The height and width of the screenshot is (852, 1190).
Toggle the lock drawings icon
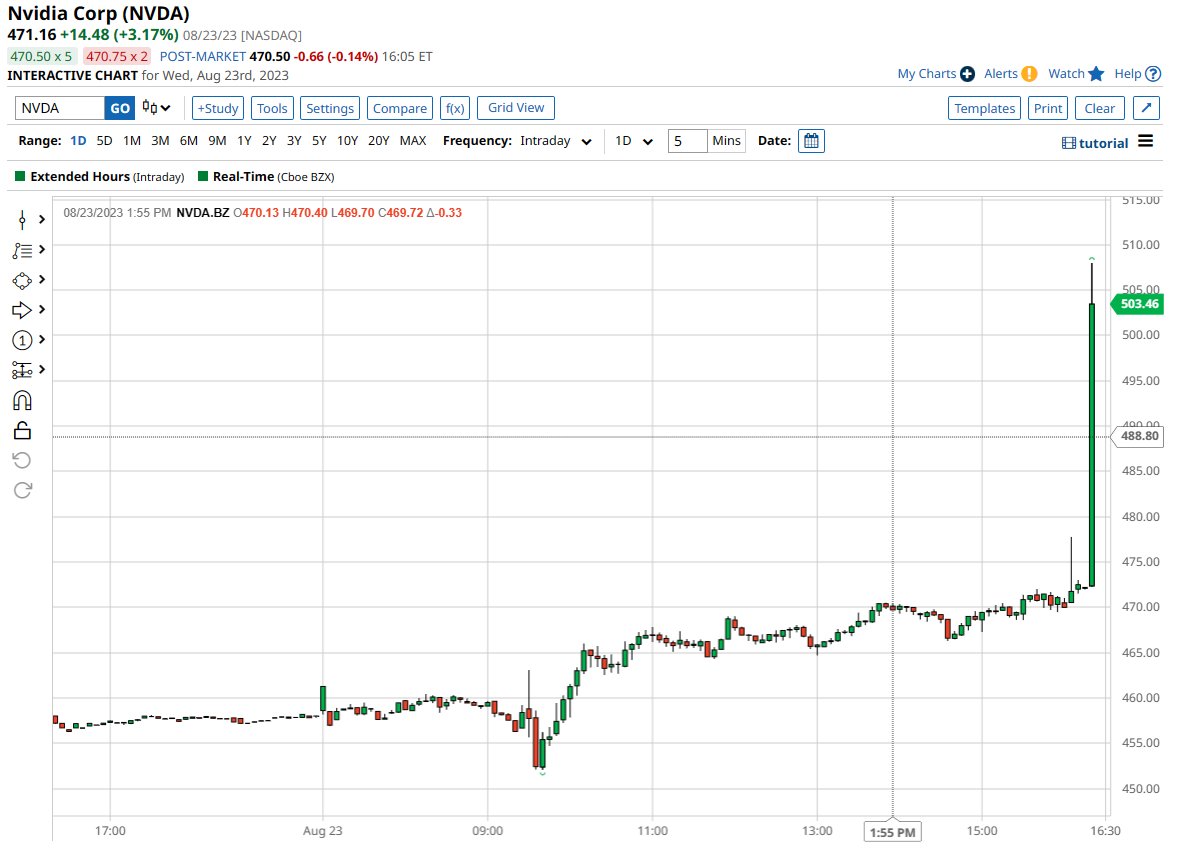click(22, 431)
